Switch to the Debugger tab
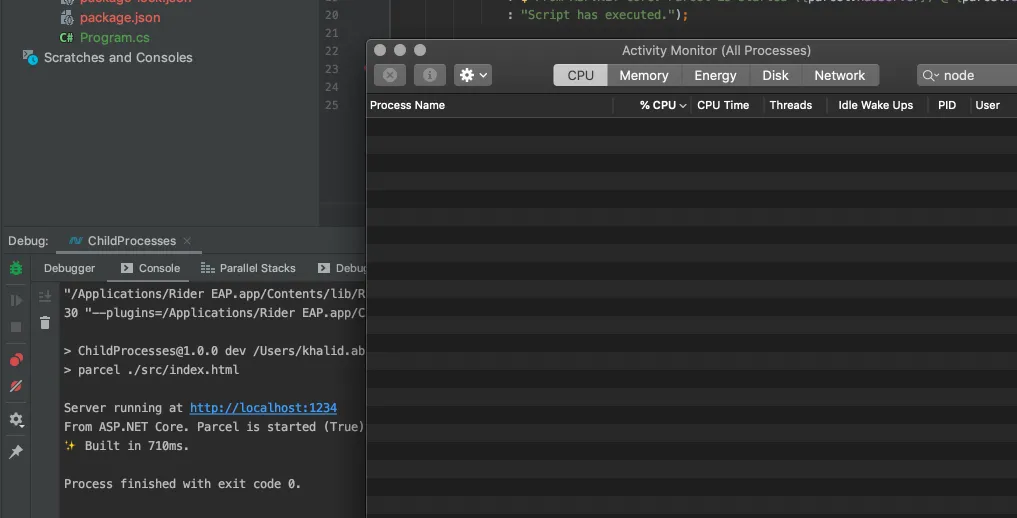 (x=69, y=268)
